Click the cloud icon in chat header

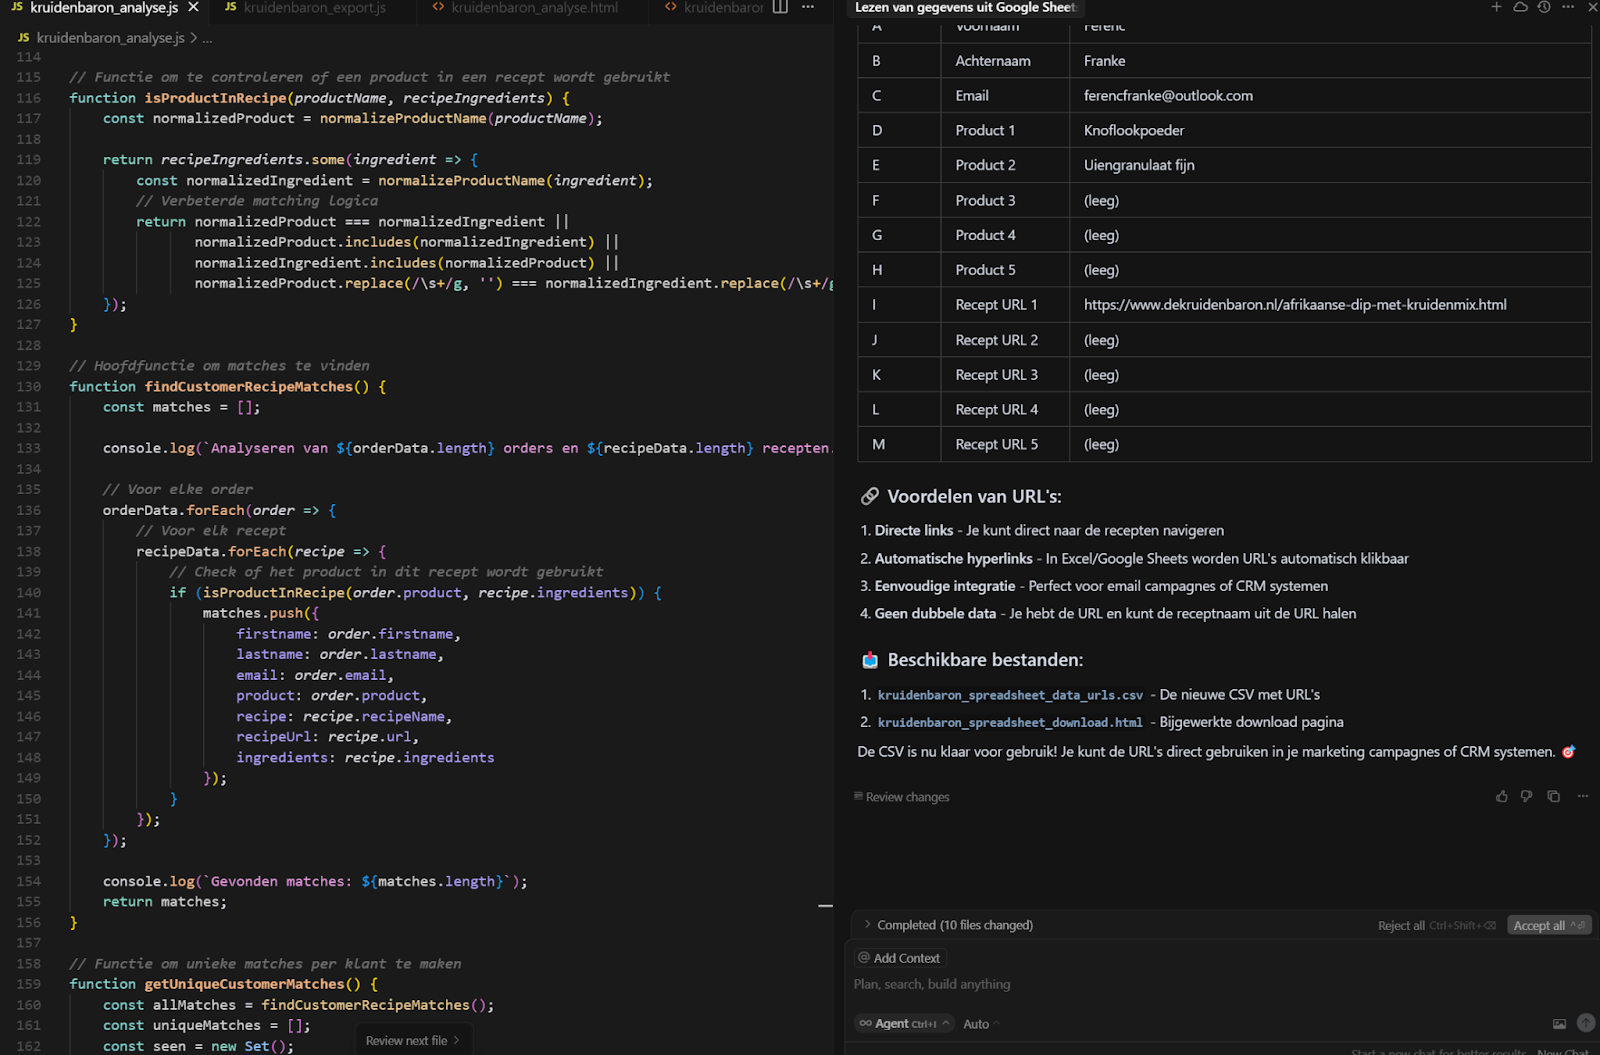coord(1520,7)
